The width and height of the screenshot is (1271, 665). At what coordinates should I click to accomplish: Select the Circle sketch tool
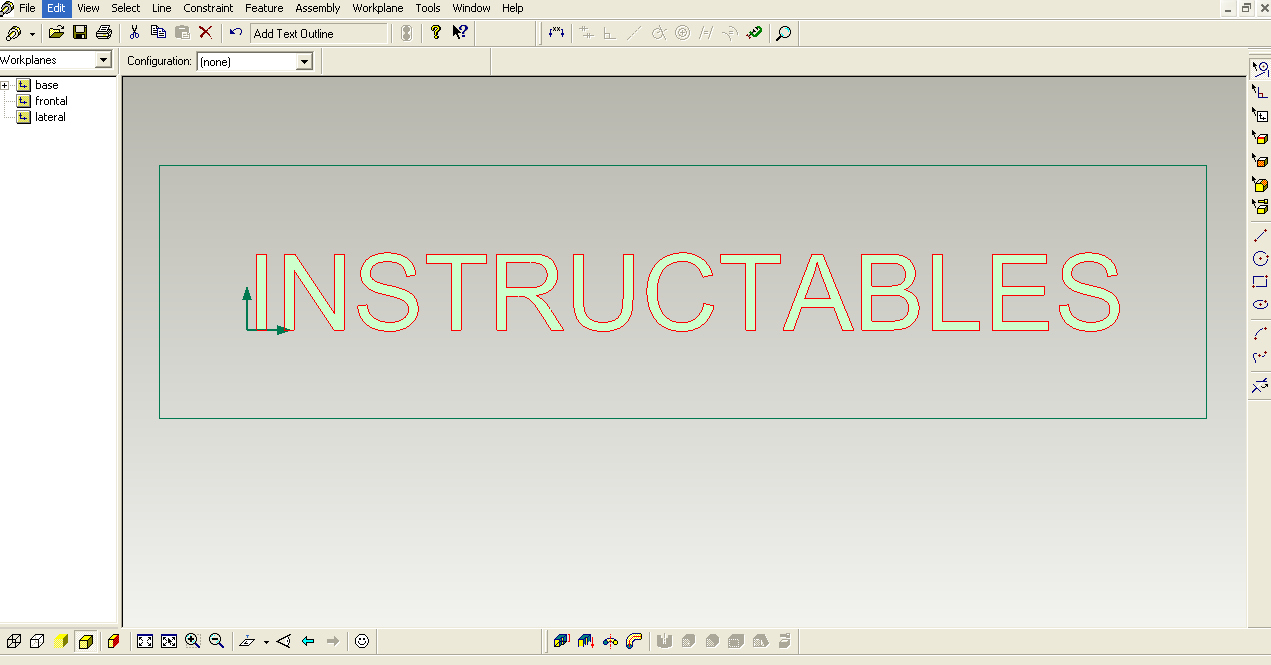[1260, 259]
